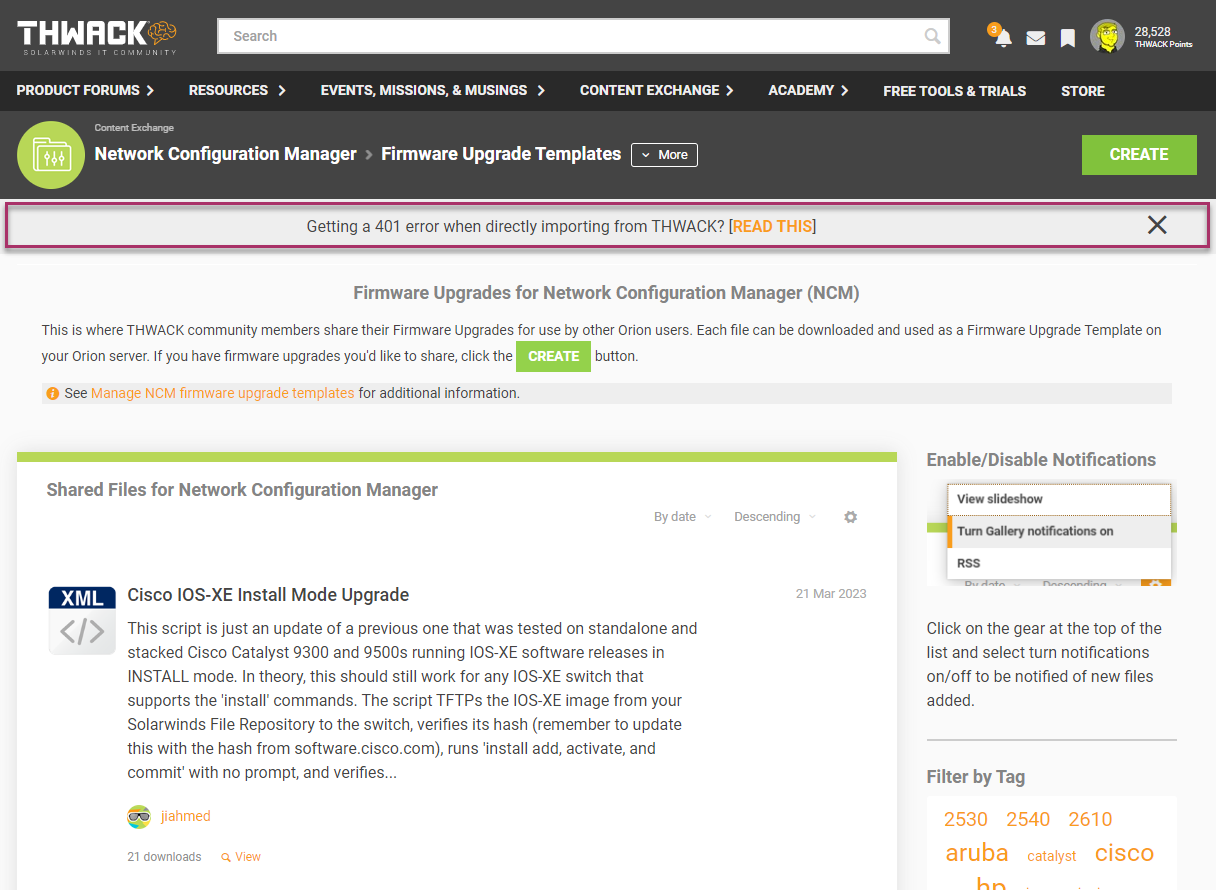Click the green Content Exchange group icon

(51, 155)
